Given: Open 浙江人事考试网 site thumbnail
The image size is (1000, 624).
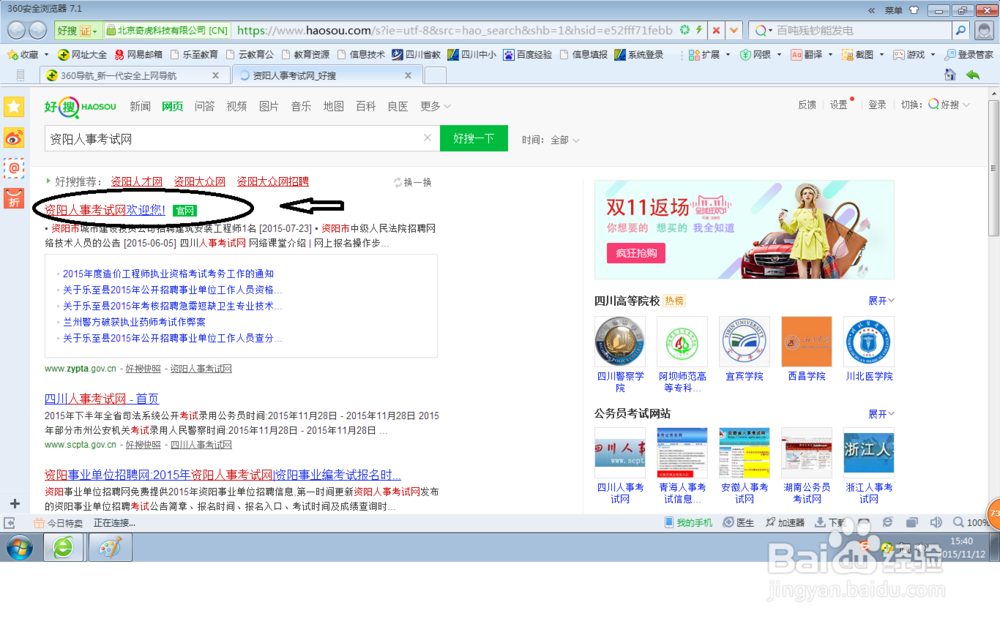Looking at the screenshot, I should click(x=869, y=452).
